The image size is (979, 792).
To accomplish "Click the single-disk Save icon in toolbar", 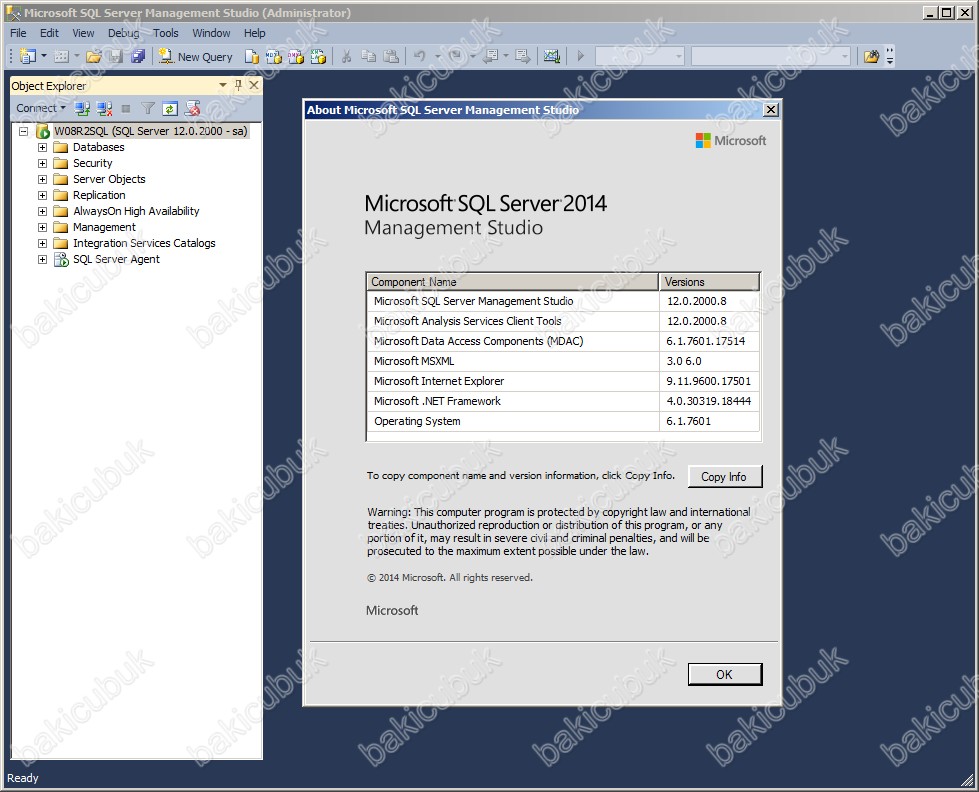I will tap(116, 57).
